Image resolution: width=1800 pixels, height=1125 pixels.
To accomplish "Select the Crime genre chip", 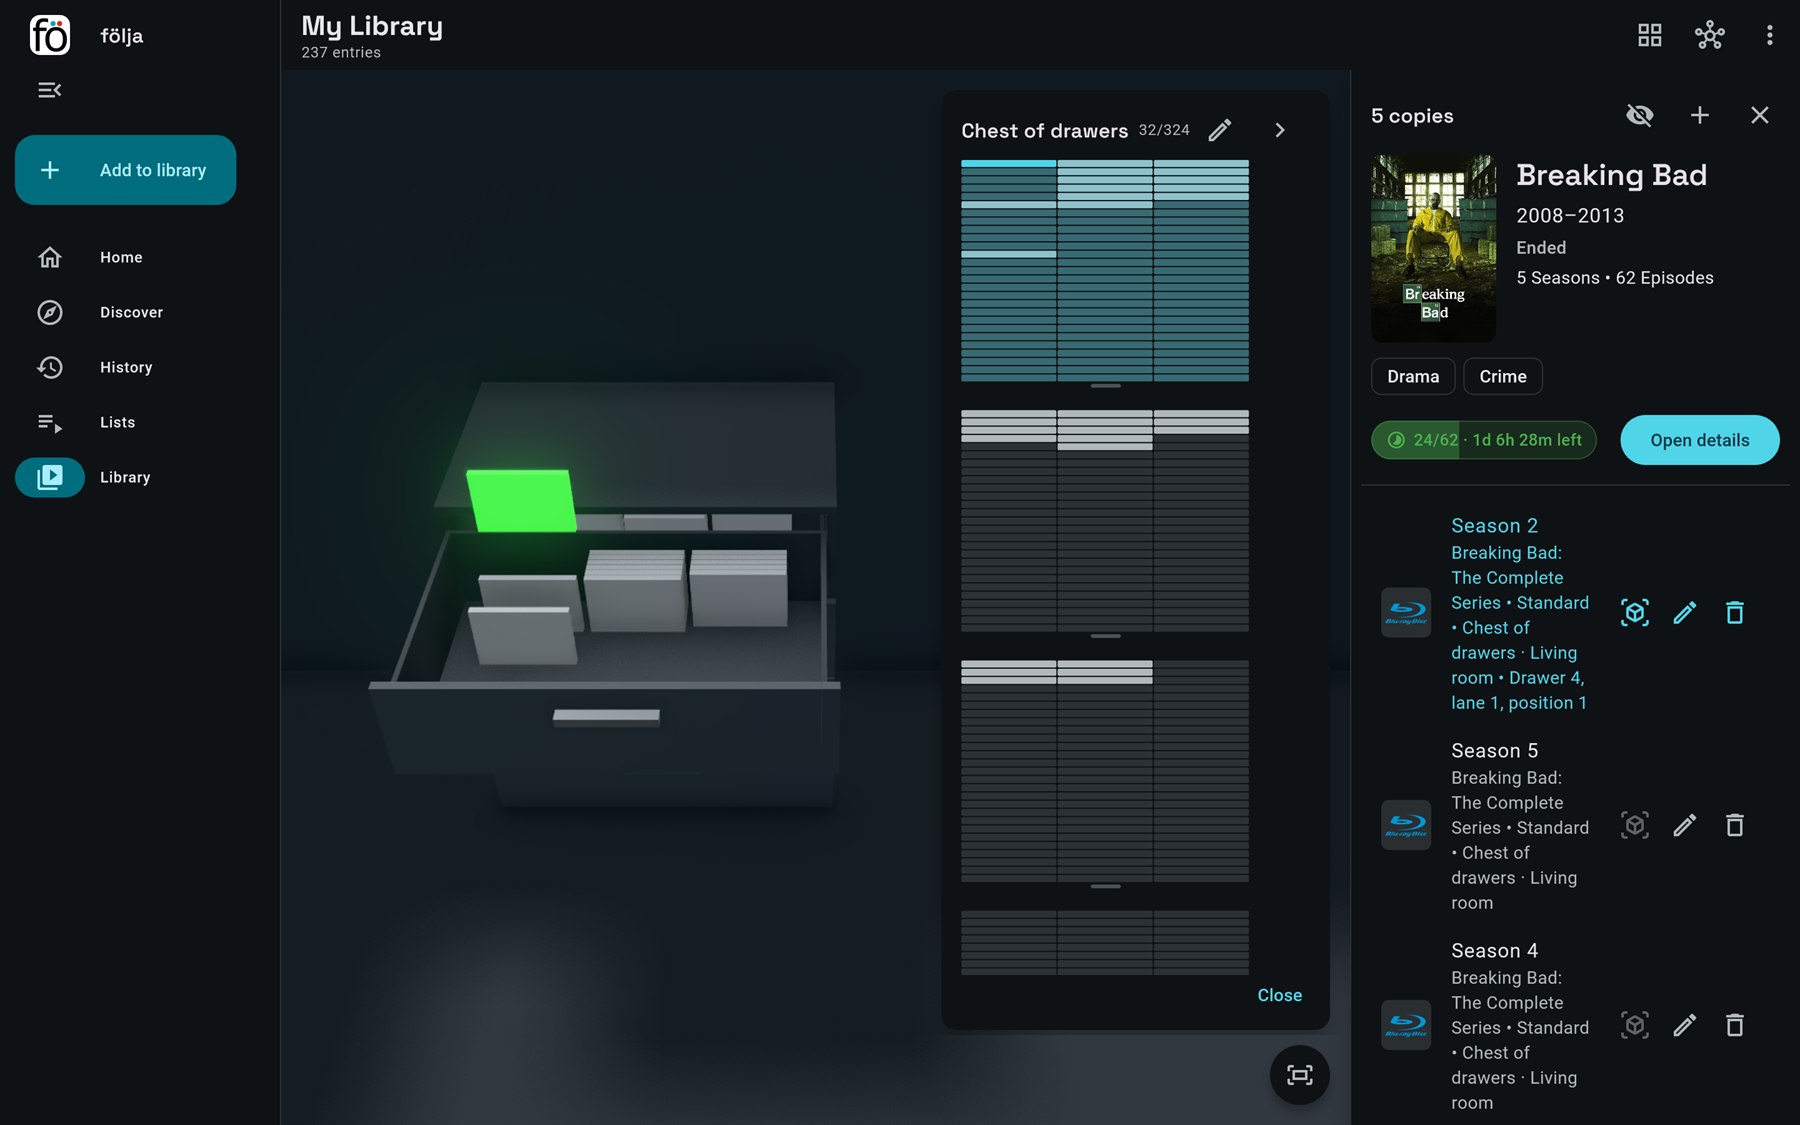I will pyautogui.click(x=1503, y=376).
